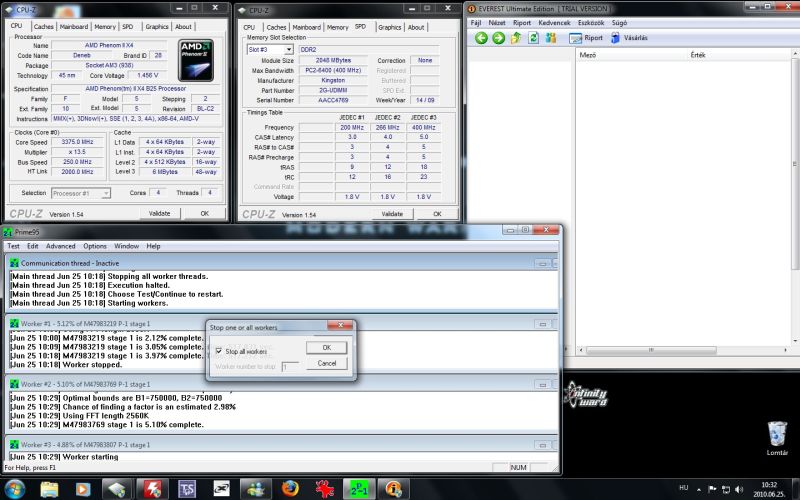Image resolution: width=800 pixels, height=500 pixels.
Task: Click the volume icon in system tray
Action: pos(739,489)
